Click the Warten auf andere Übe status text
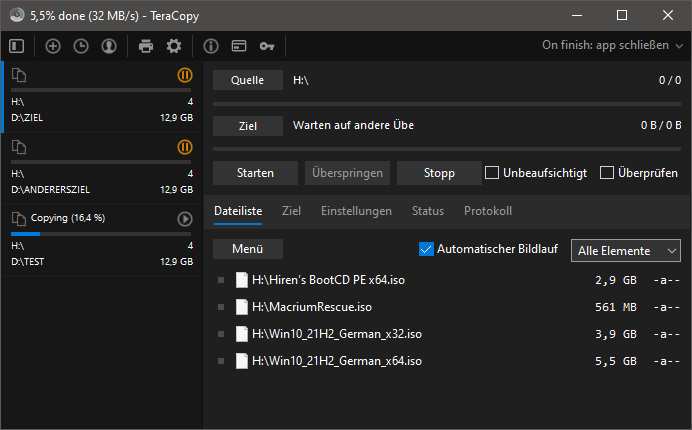Screen dimensions: 692x430 tap(354, 125)
